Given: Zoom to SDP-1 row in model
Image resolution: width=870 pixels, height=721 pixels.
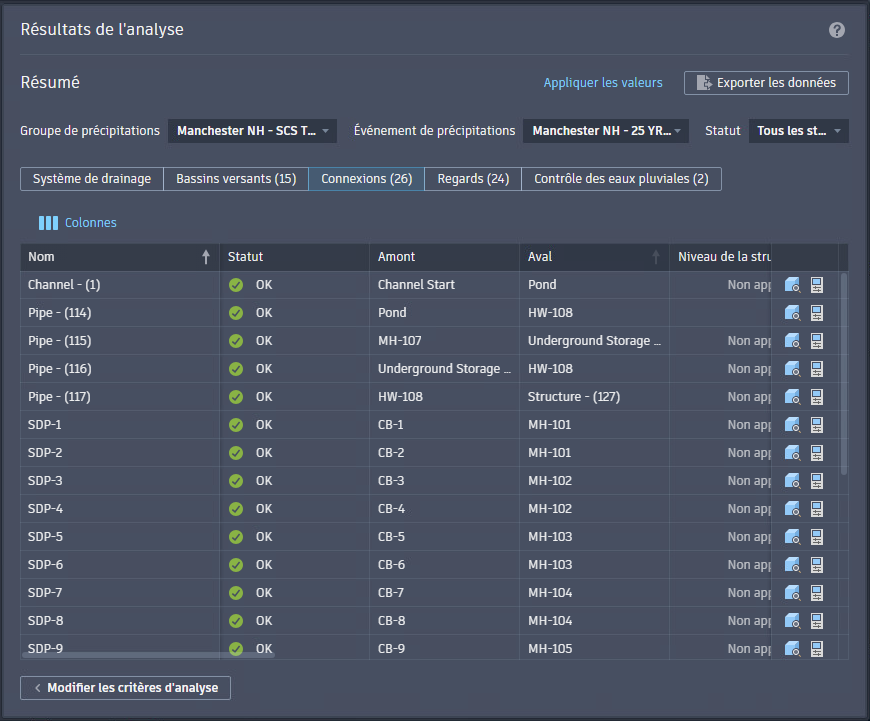Looking at the screenshot, I should pos(792,425).
